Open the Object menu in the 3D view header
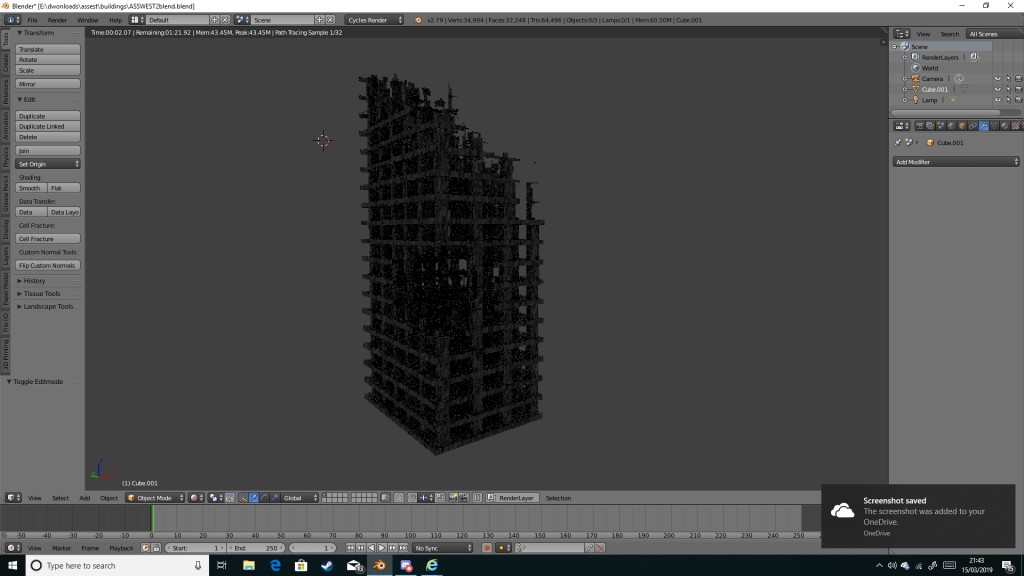The width and height of the screenshot is (1024, 576). (108, 497)
